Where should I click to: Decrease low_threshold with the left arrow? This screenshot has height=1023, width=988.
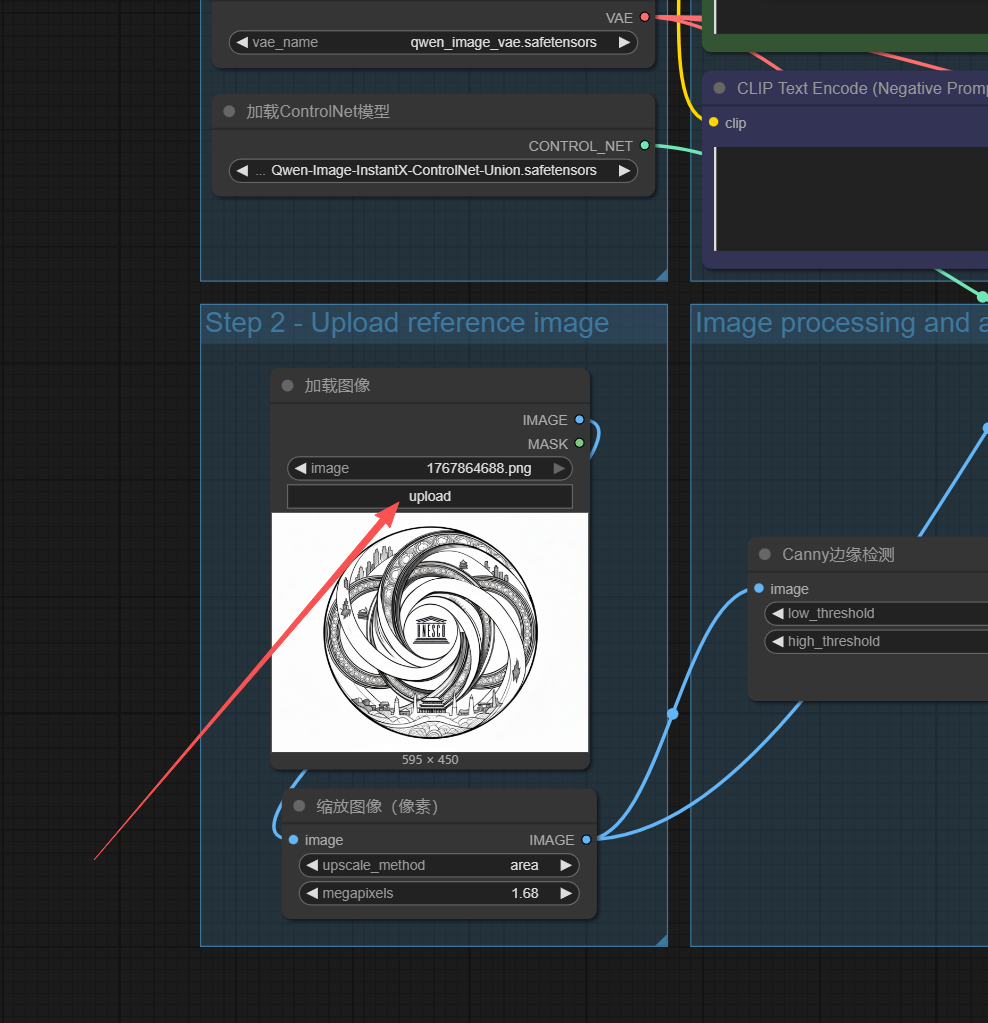[x=777, y=614]
